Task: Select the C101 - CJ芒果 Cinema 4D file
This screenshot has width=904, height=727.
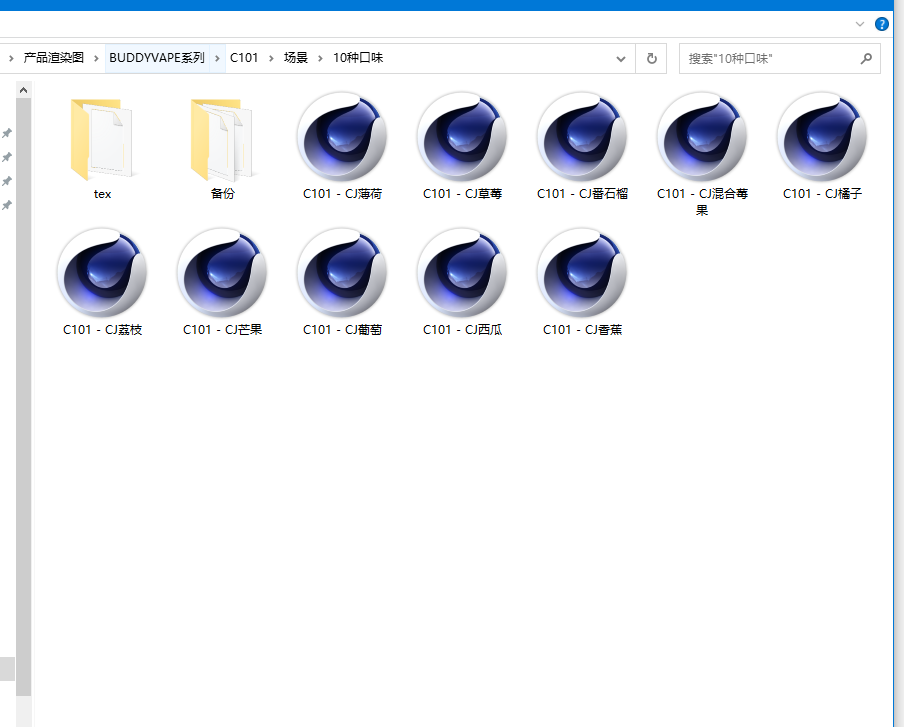Action: pyautogui.click(x=223, y=273)
